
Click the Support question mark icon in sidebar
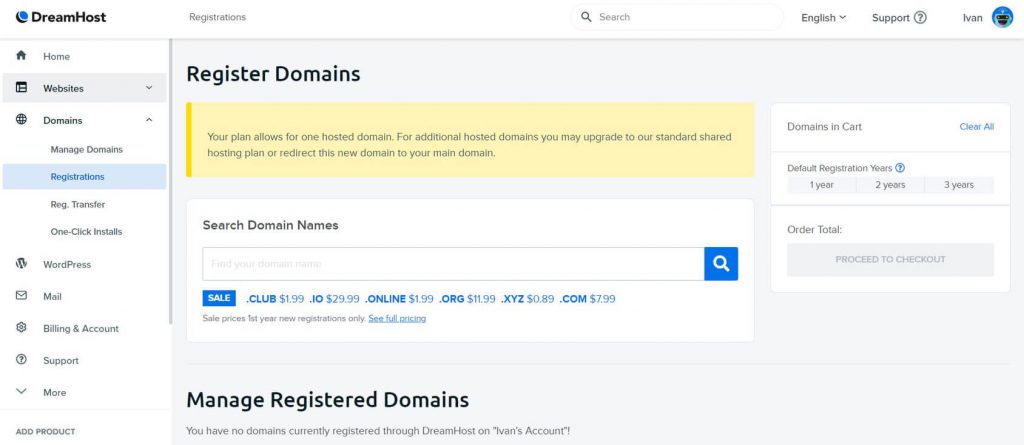click(22, 359)
